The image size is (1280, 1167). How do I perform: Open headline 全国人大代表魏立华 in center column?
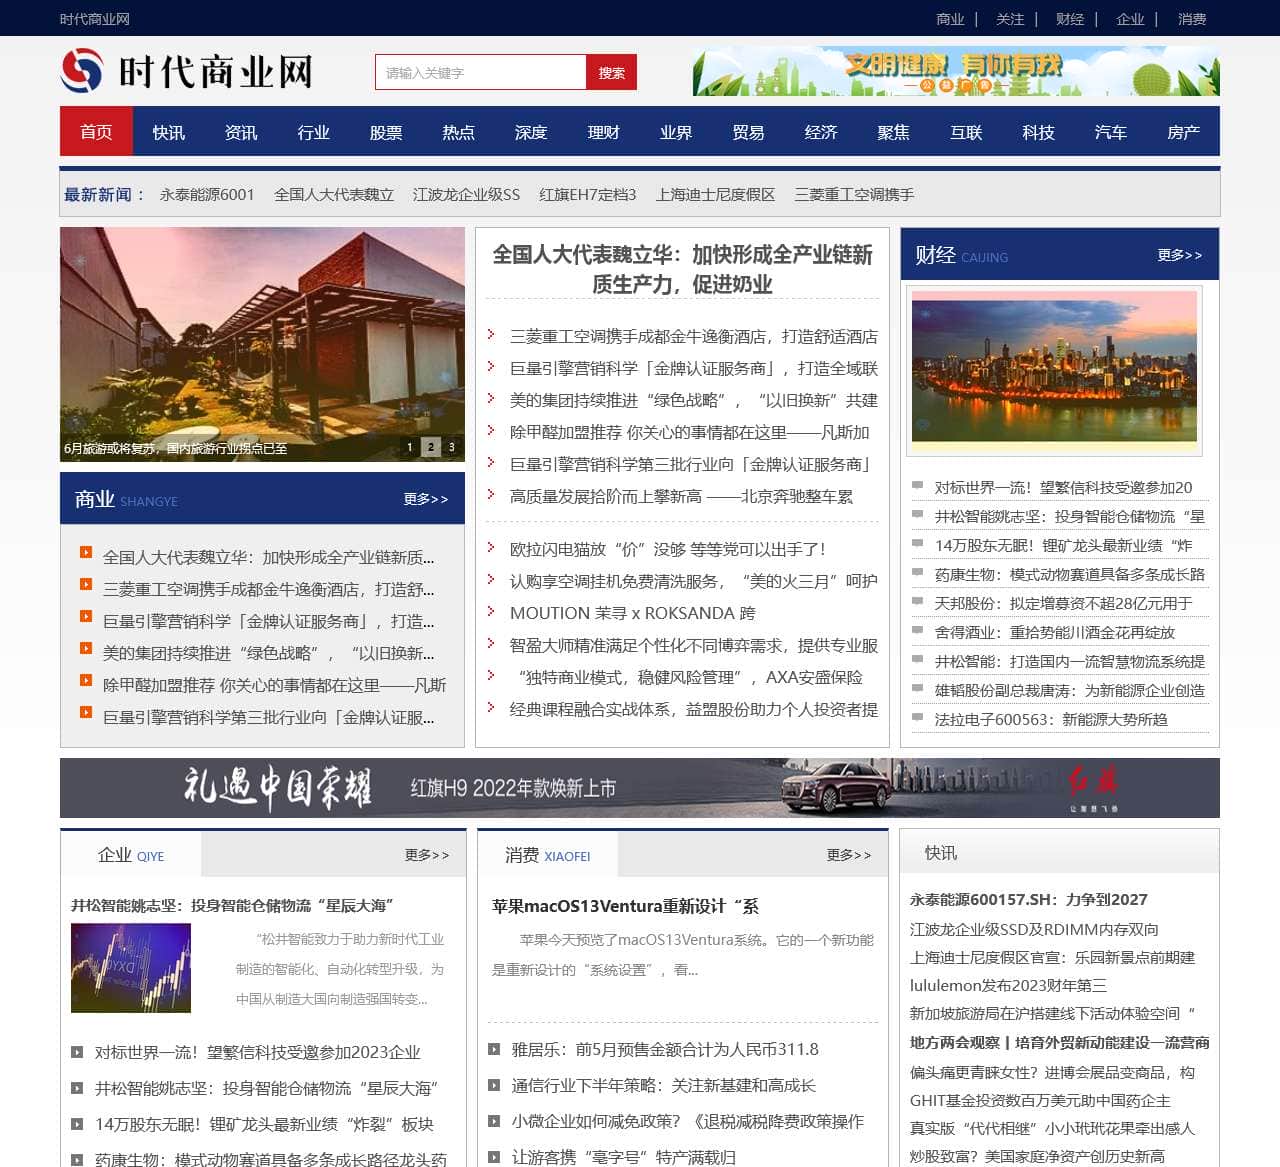(682, 269)
